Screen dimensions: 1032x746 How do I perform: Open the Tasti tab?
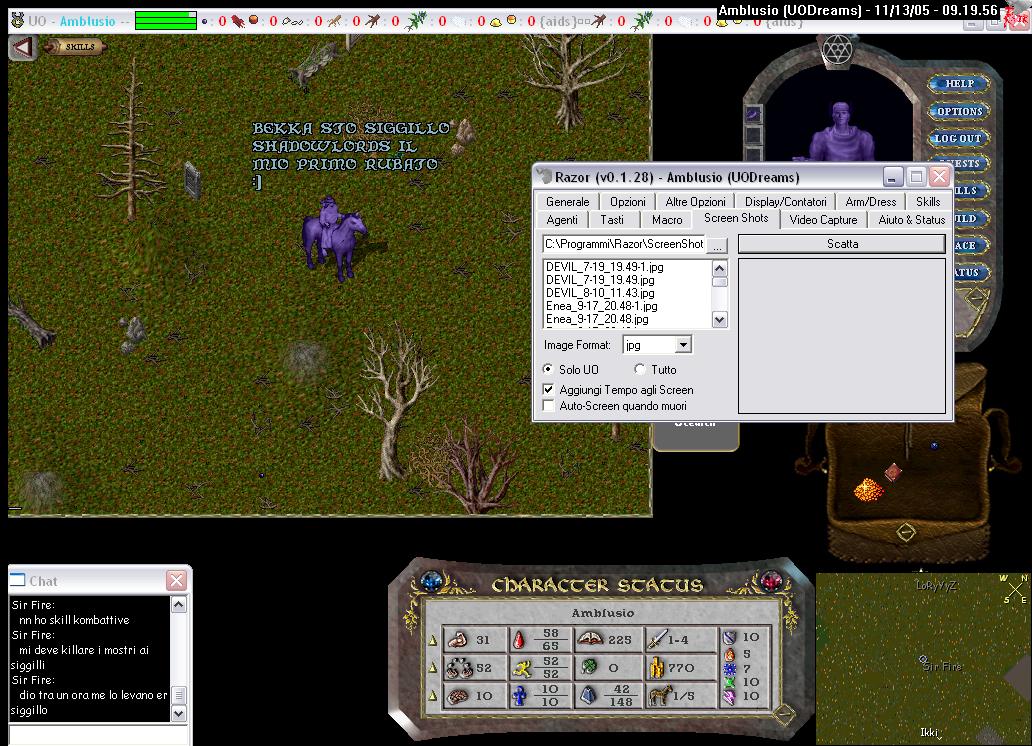pos(611,220)
